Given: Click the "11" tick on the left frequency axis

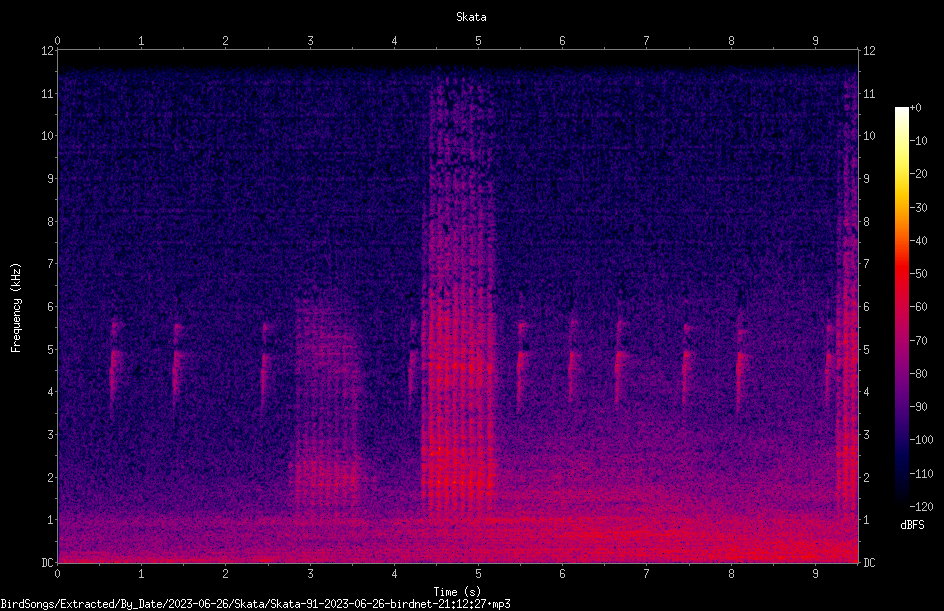Looking at the screenshot, I should pos(47,93).
